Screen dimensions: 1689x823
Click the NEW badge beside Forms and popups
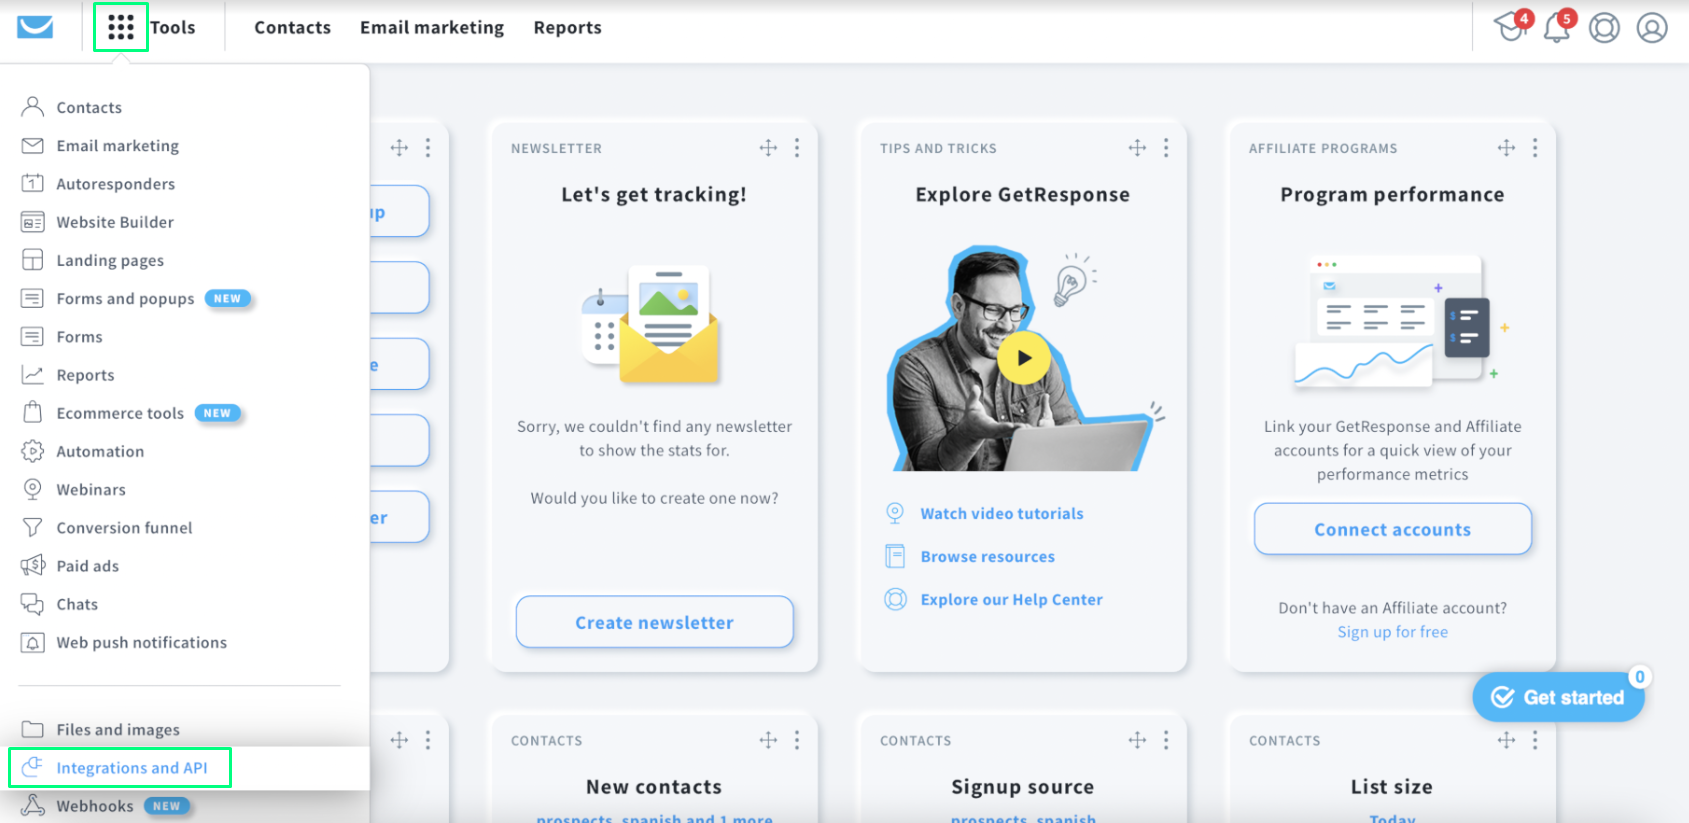(227, 298)
